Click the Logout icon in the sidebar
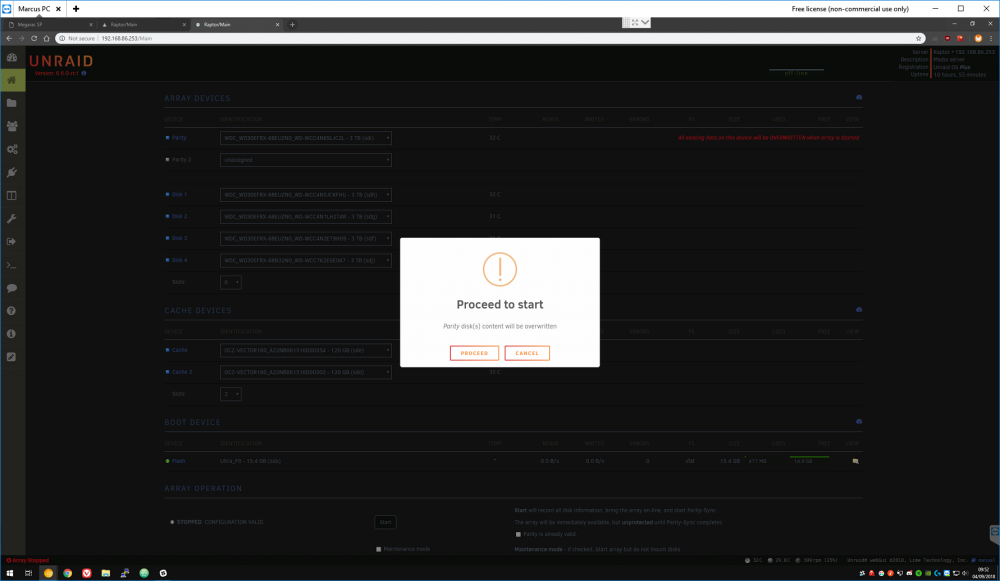The height and width of the screenshot is (581, 1000). point(11,242)
